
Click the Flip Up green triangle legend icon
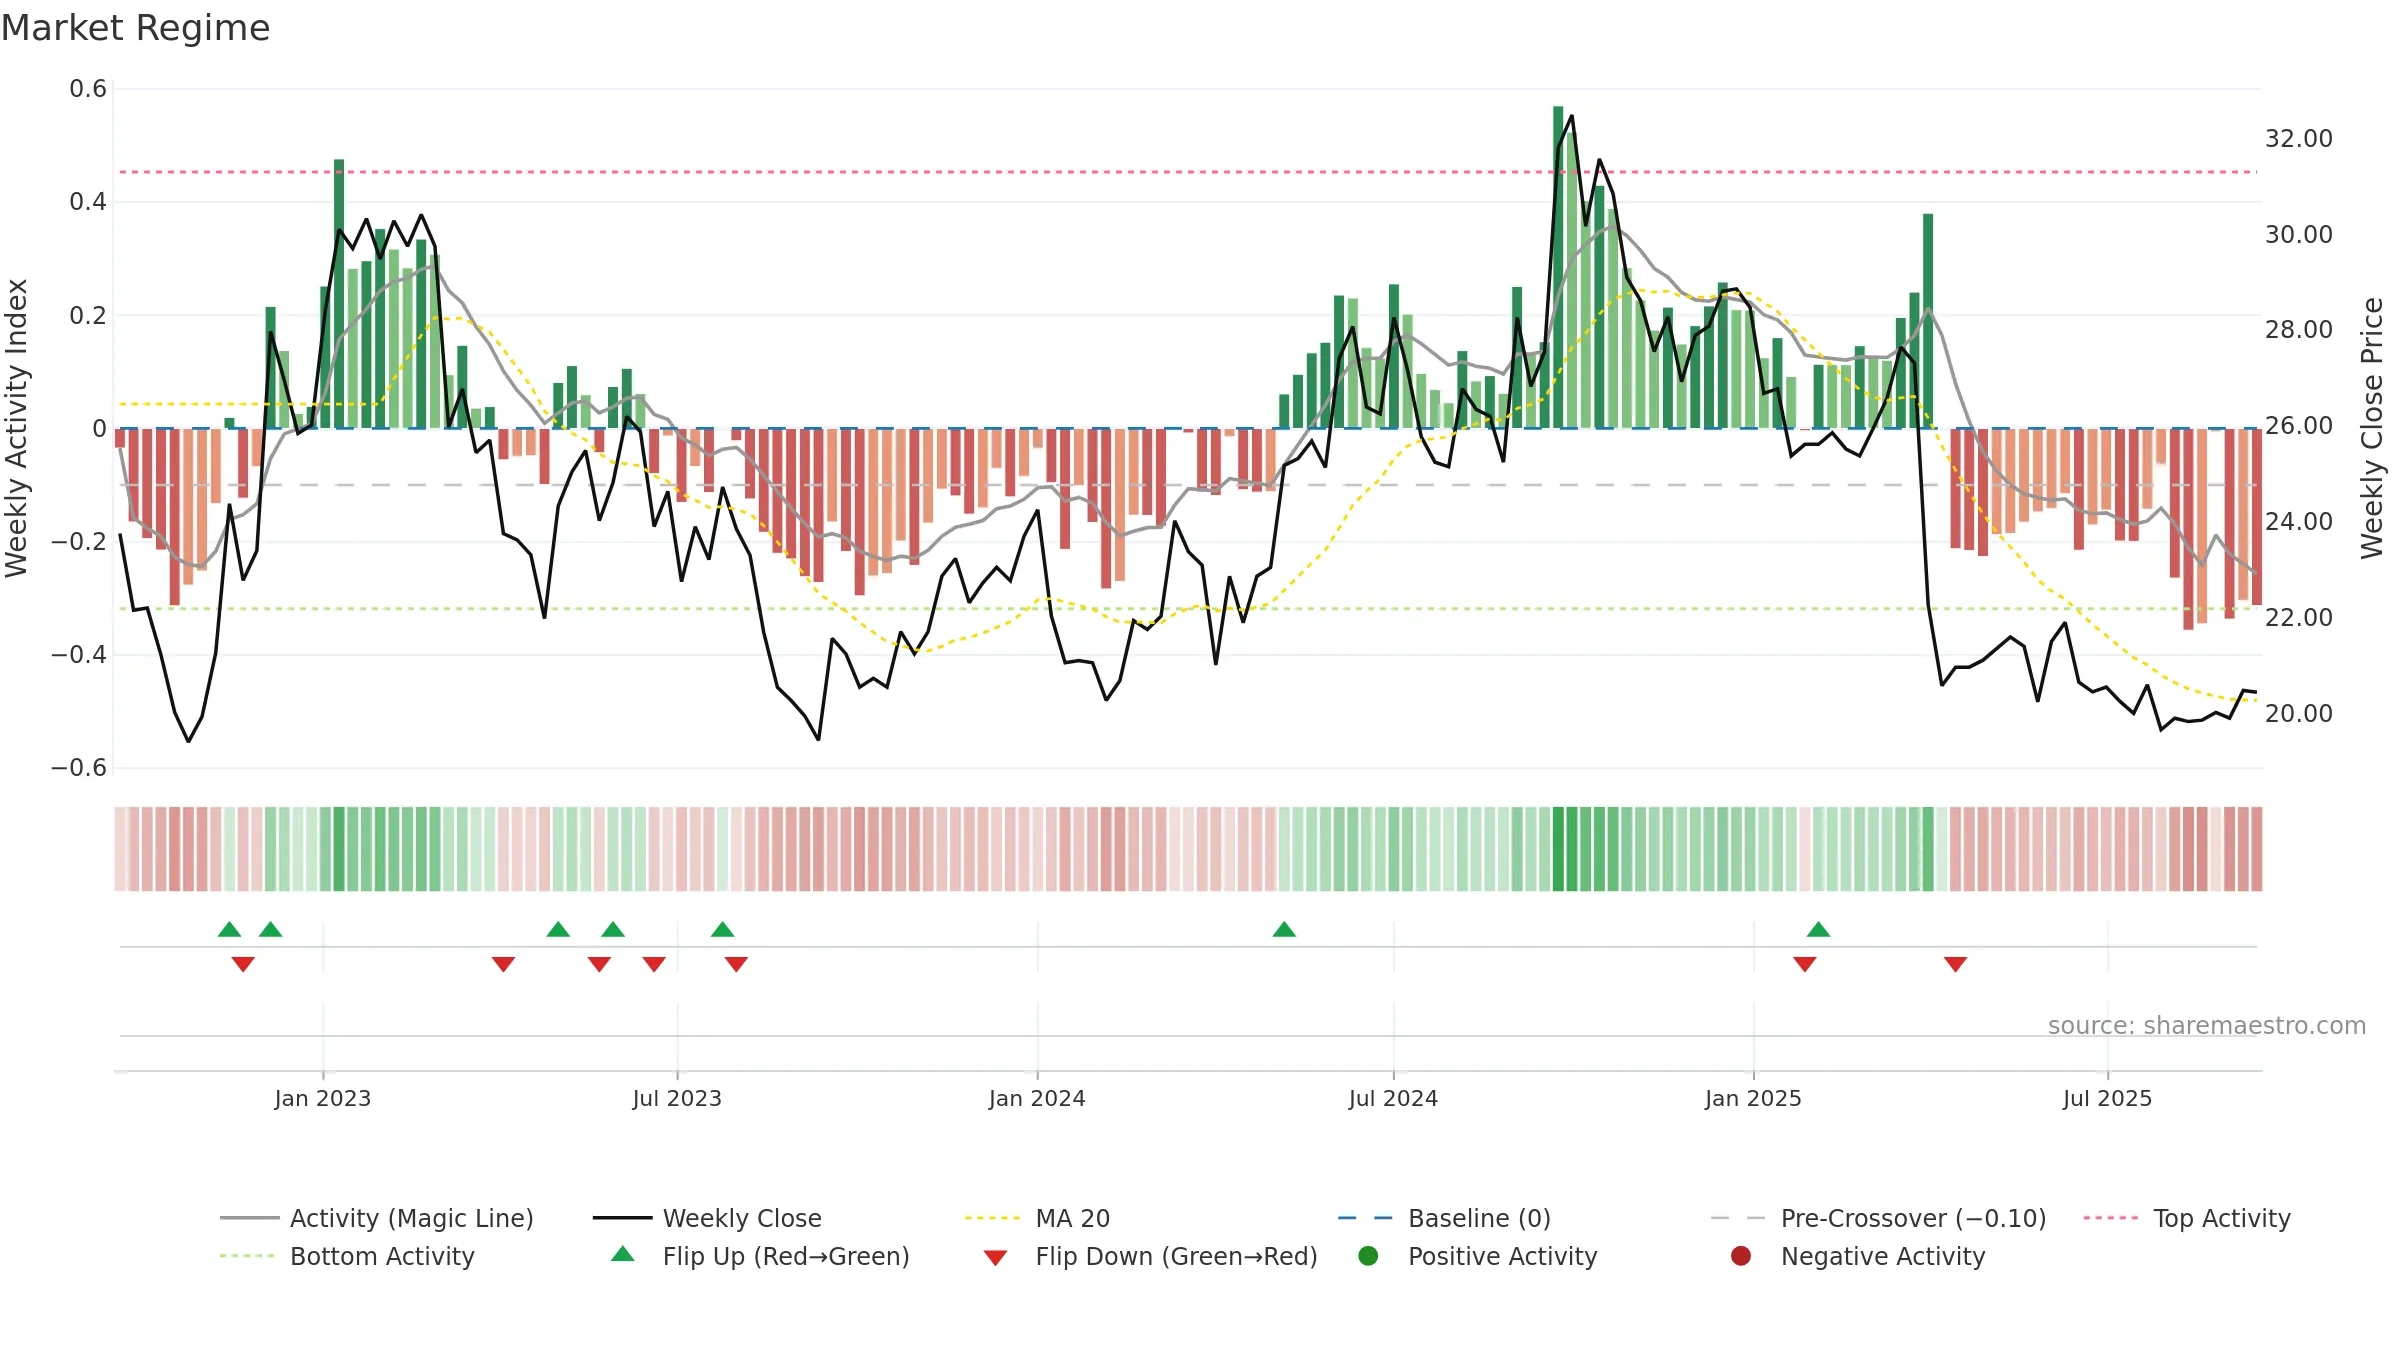click(x=623, y=1254)
